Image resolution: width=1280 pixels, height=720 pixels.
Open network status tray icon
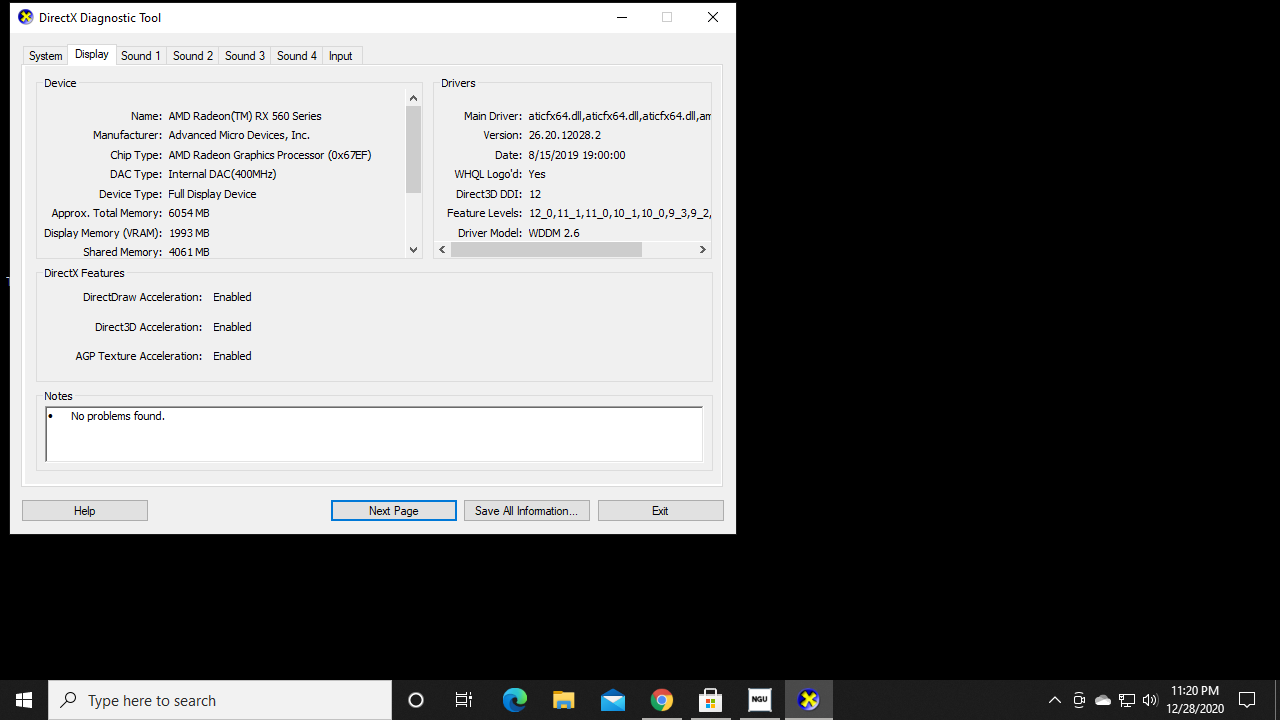point(1127,700)
